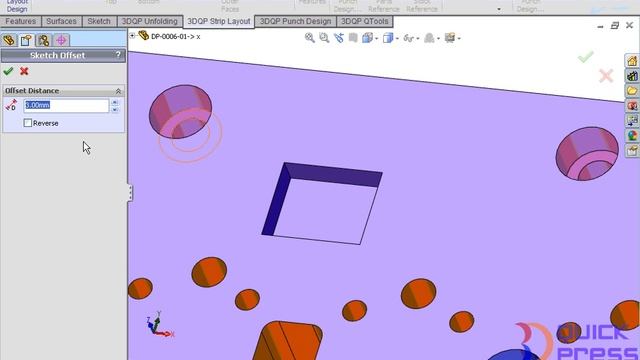Open Hide/Show Items dropdown arrow

pos(418,39)
